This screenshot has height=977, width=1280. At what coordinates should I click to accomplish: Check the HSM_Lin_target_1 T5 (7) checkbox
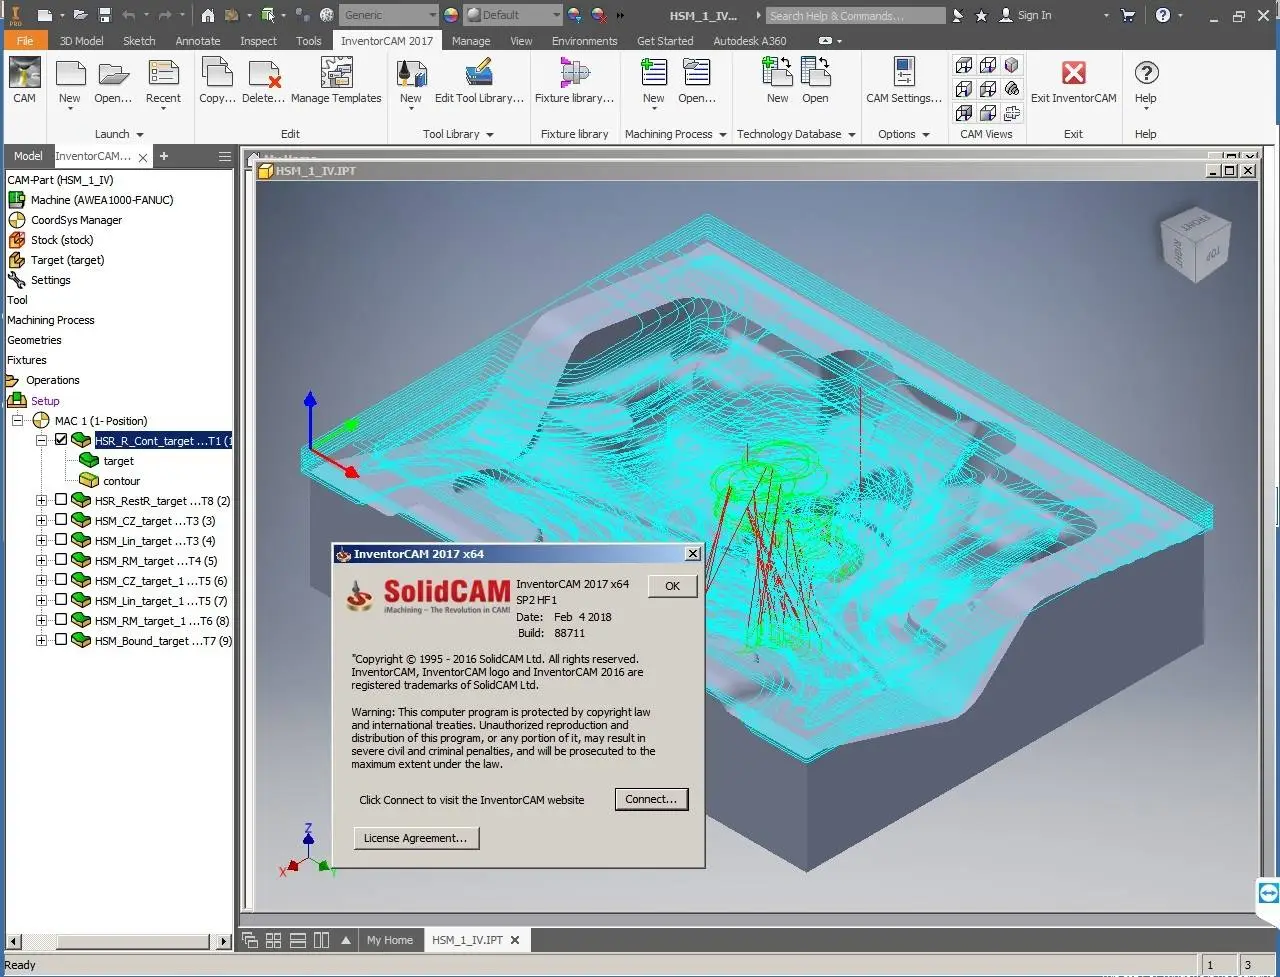coord(61,599)
